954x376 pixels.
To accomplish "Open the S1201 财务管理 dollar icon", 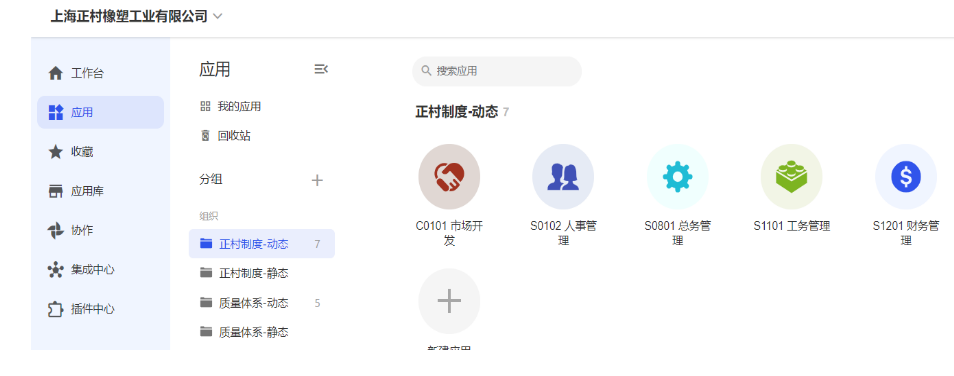I will pos(905,177).
